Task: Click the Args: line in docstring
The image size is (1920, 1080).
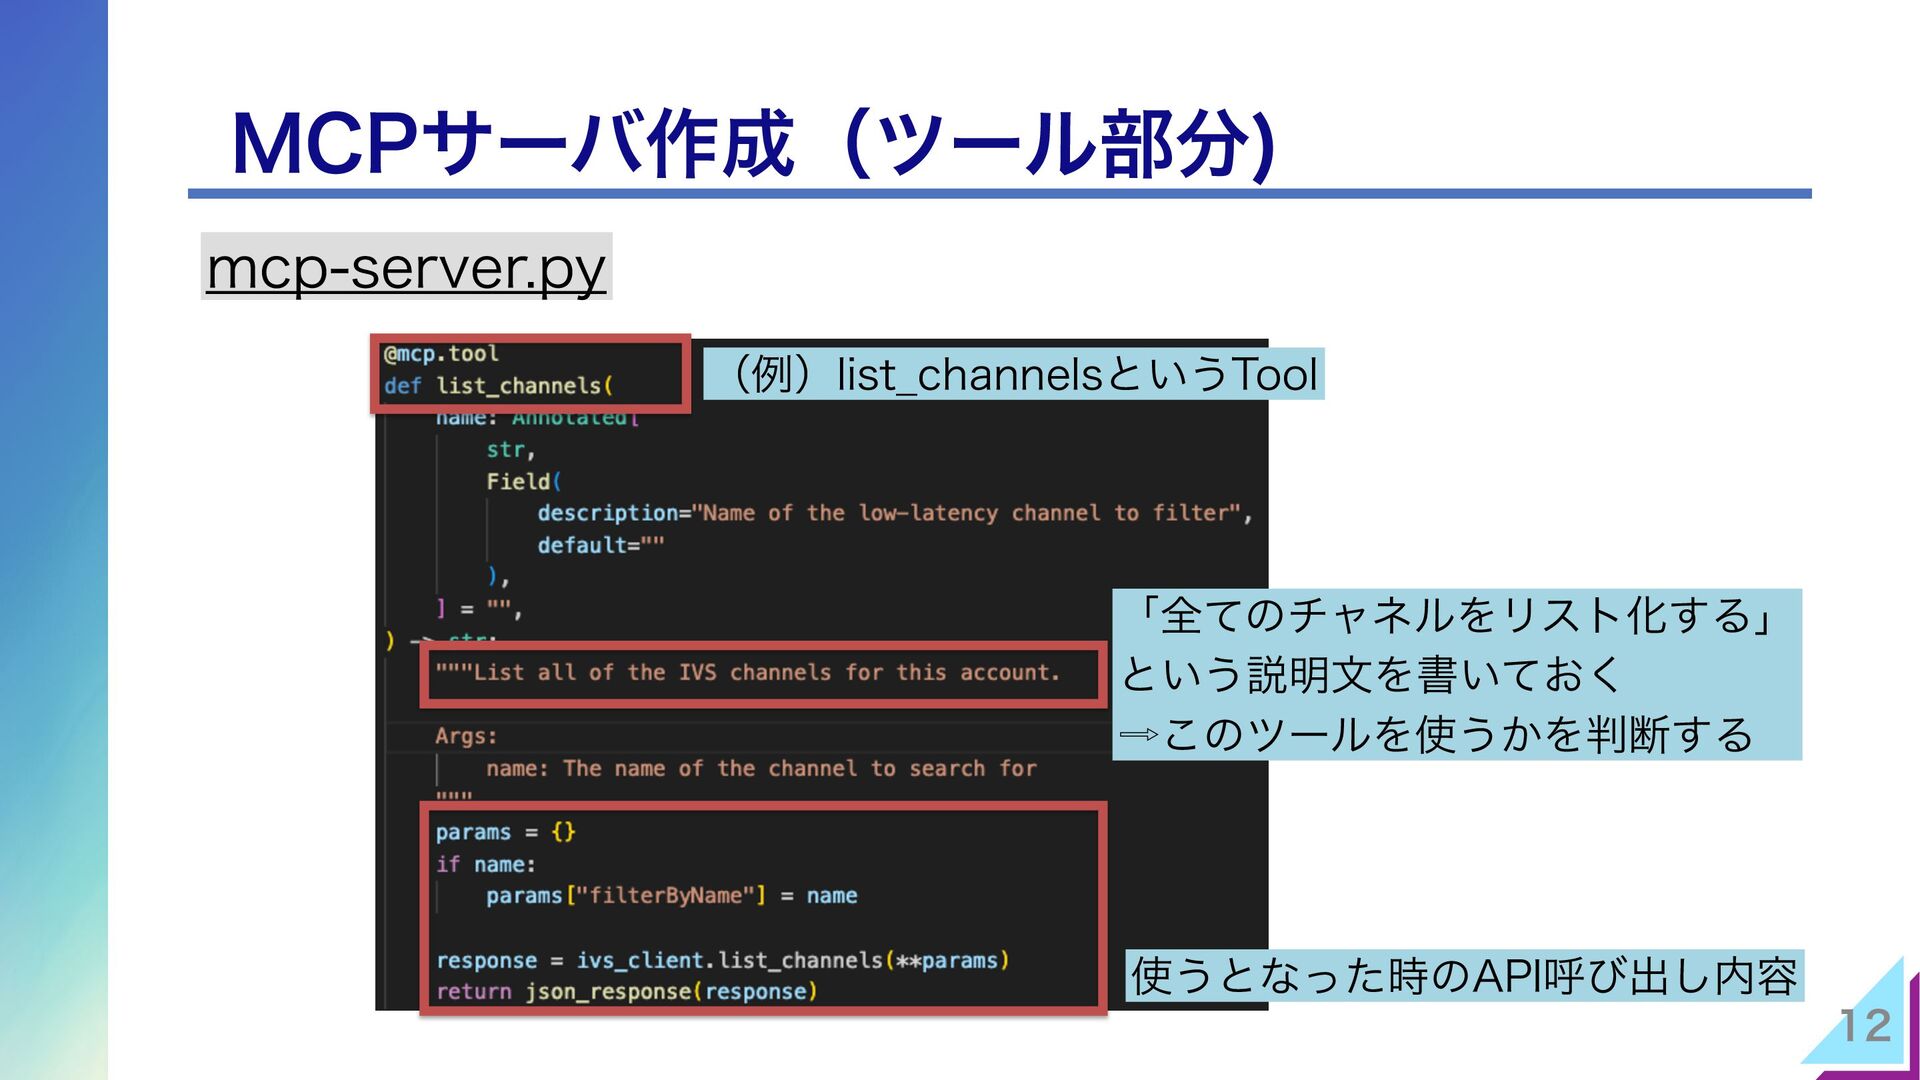Action: tap(466, 736)
